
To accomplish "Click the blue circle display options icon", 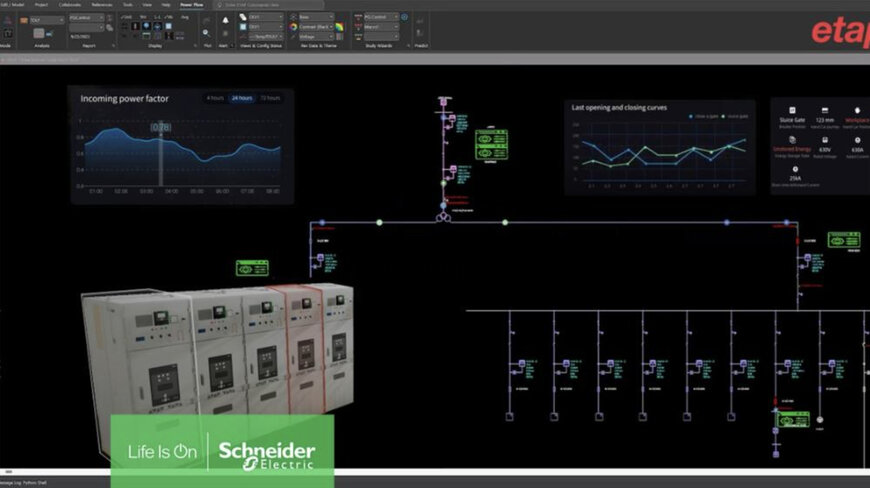I will coord(146,26).
